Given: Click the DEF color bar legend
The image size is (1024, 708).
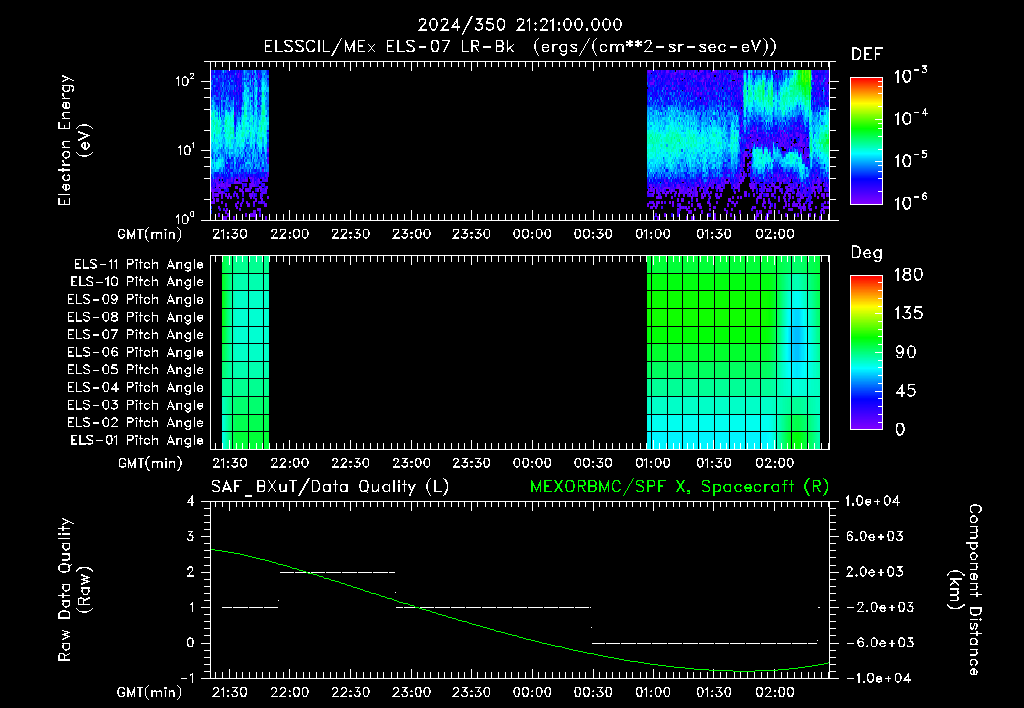Looking at the screenshot, I should 866,140.
